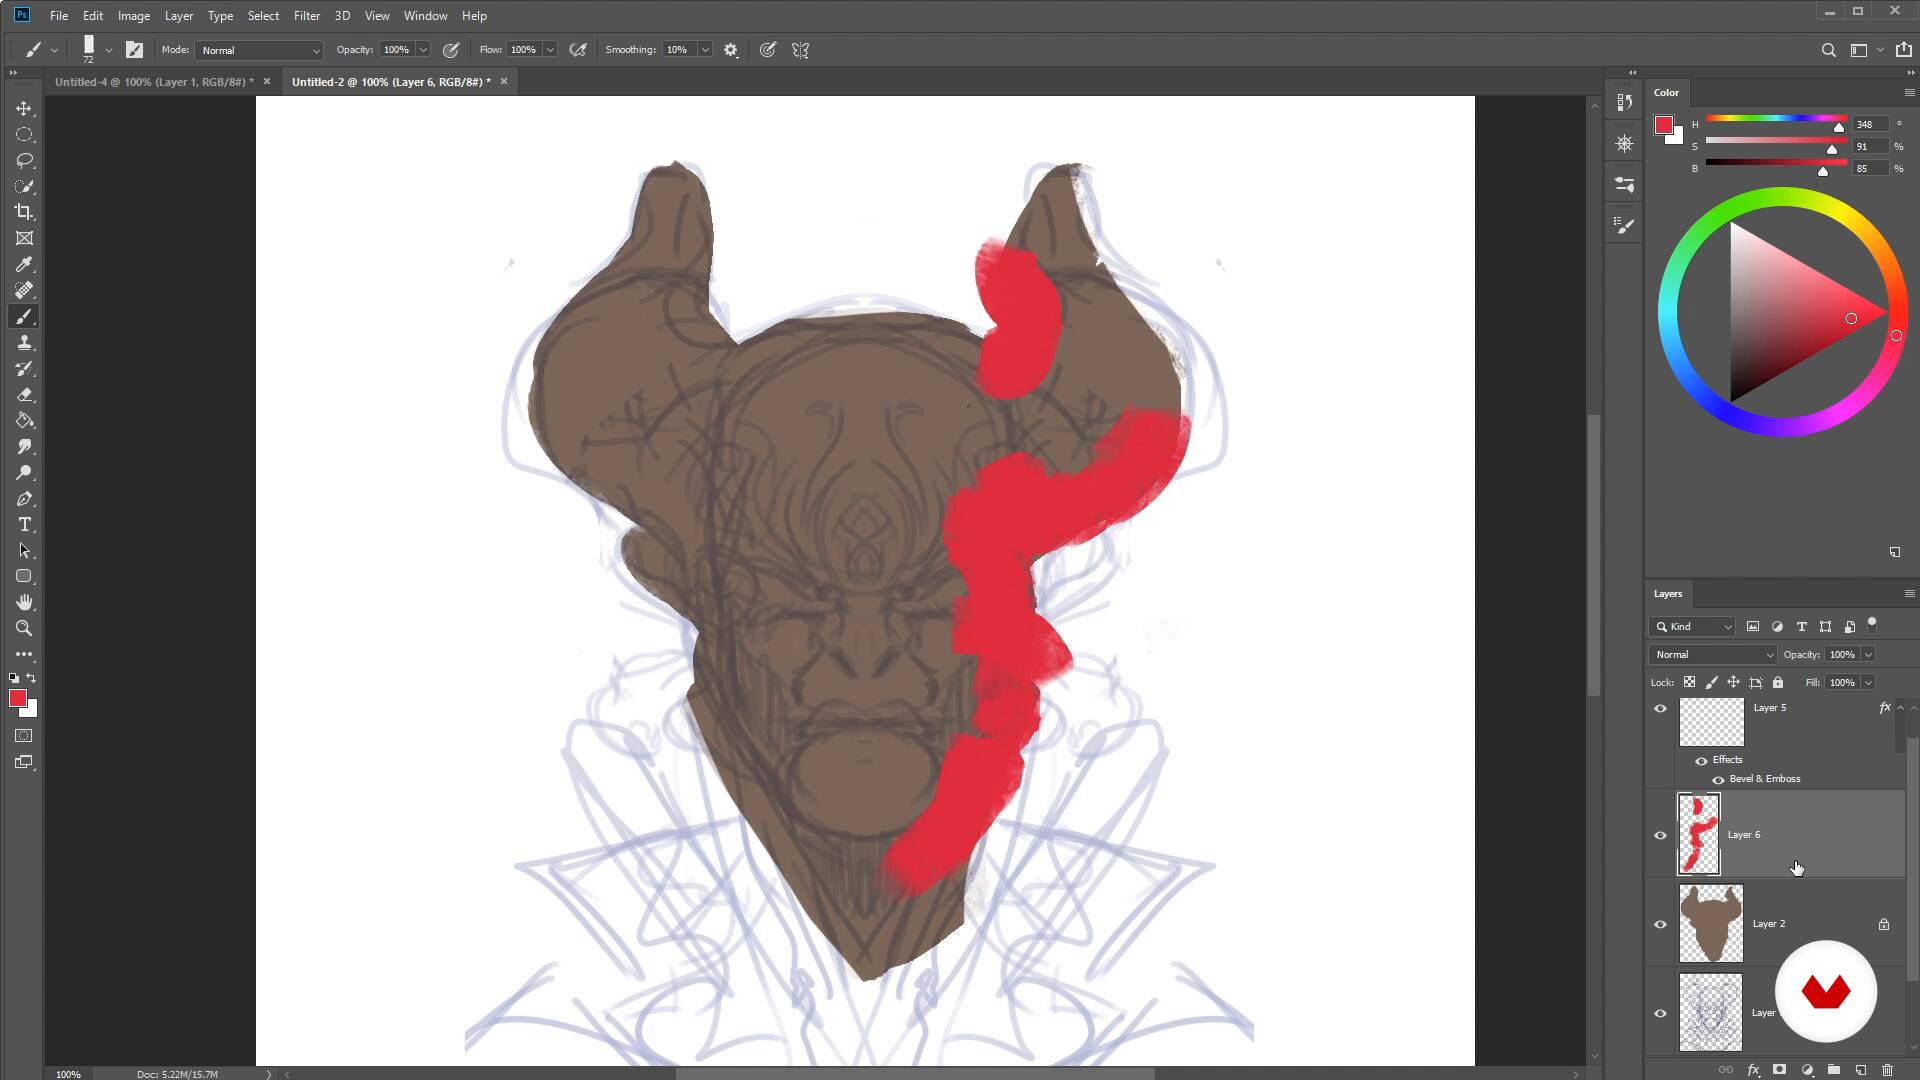
Task: Click the Layers panel tab
Action: (1667, 594)
